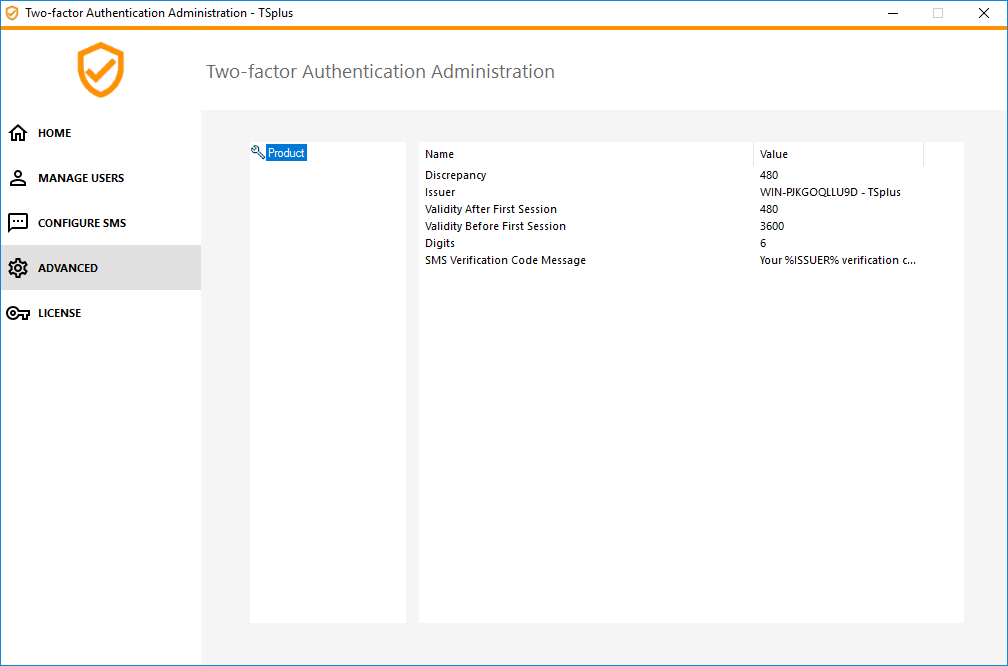The image size is (1008, 666).
Task: Close the TSplus administration window
Action: pos(984,14)
